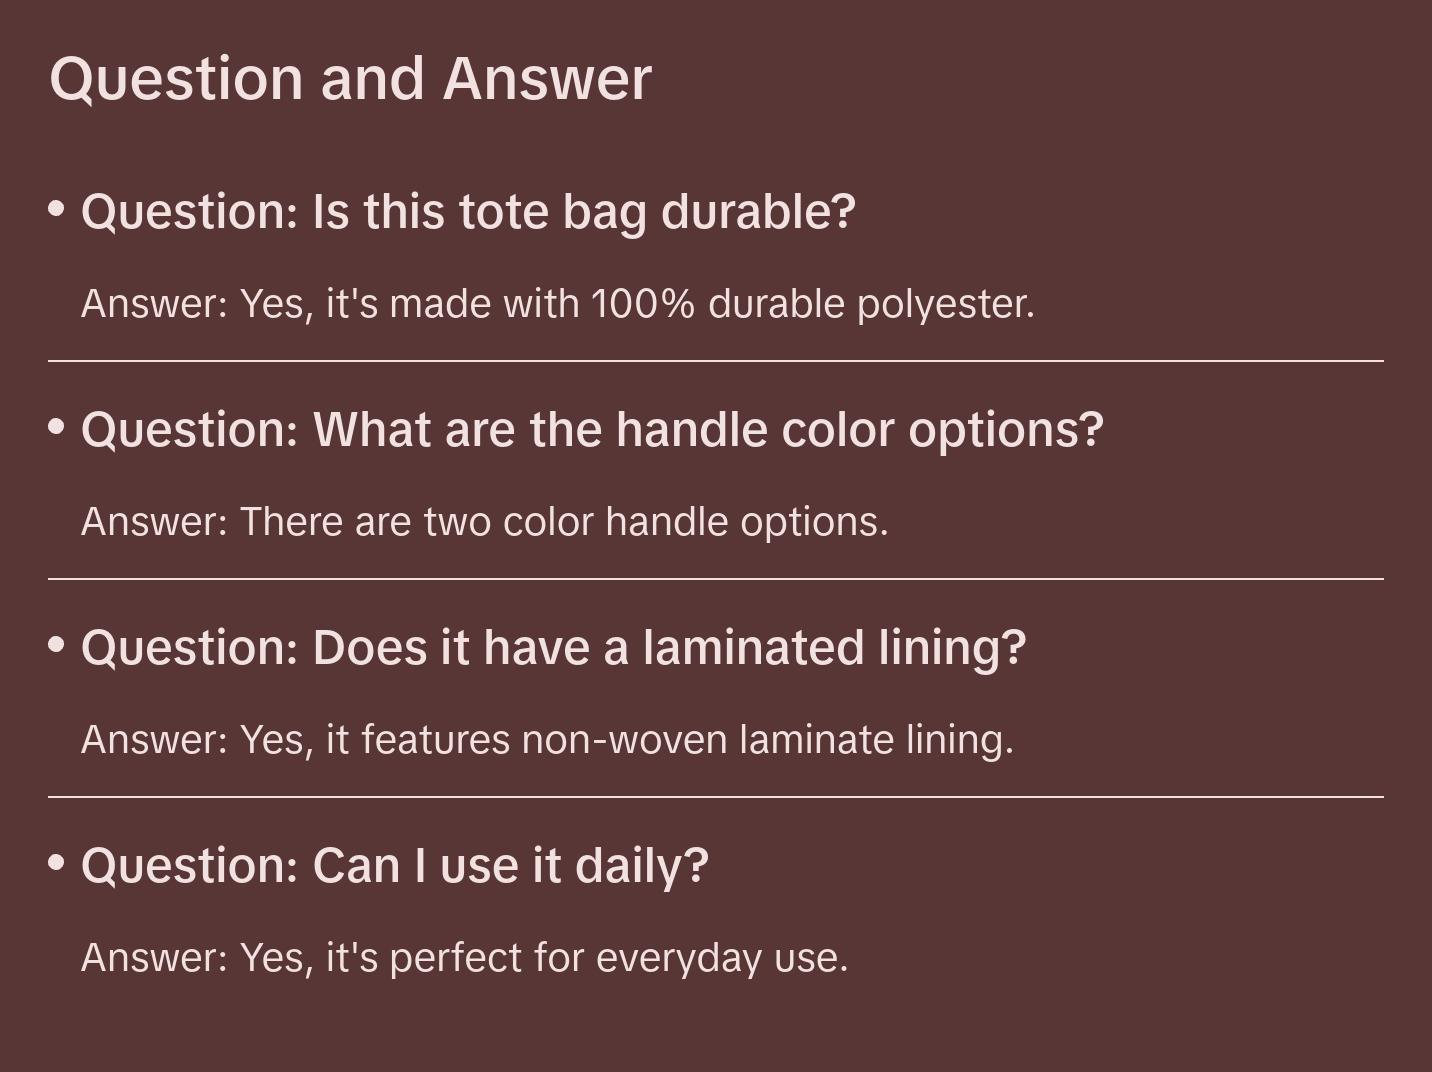The image size is (1432, 1072).
Task: Click the bullet before the tote bag durable question
Action: [57, 208]
